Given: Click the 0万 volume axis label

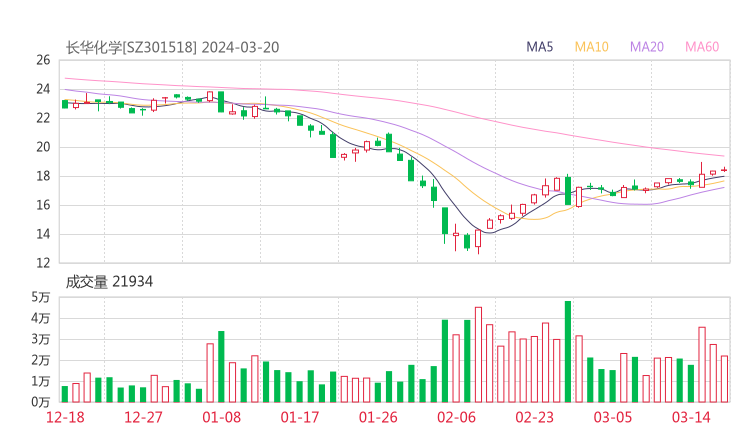Looking at the screenshot, I should [x=41, y=403].
